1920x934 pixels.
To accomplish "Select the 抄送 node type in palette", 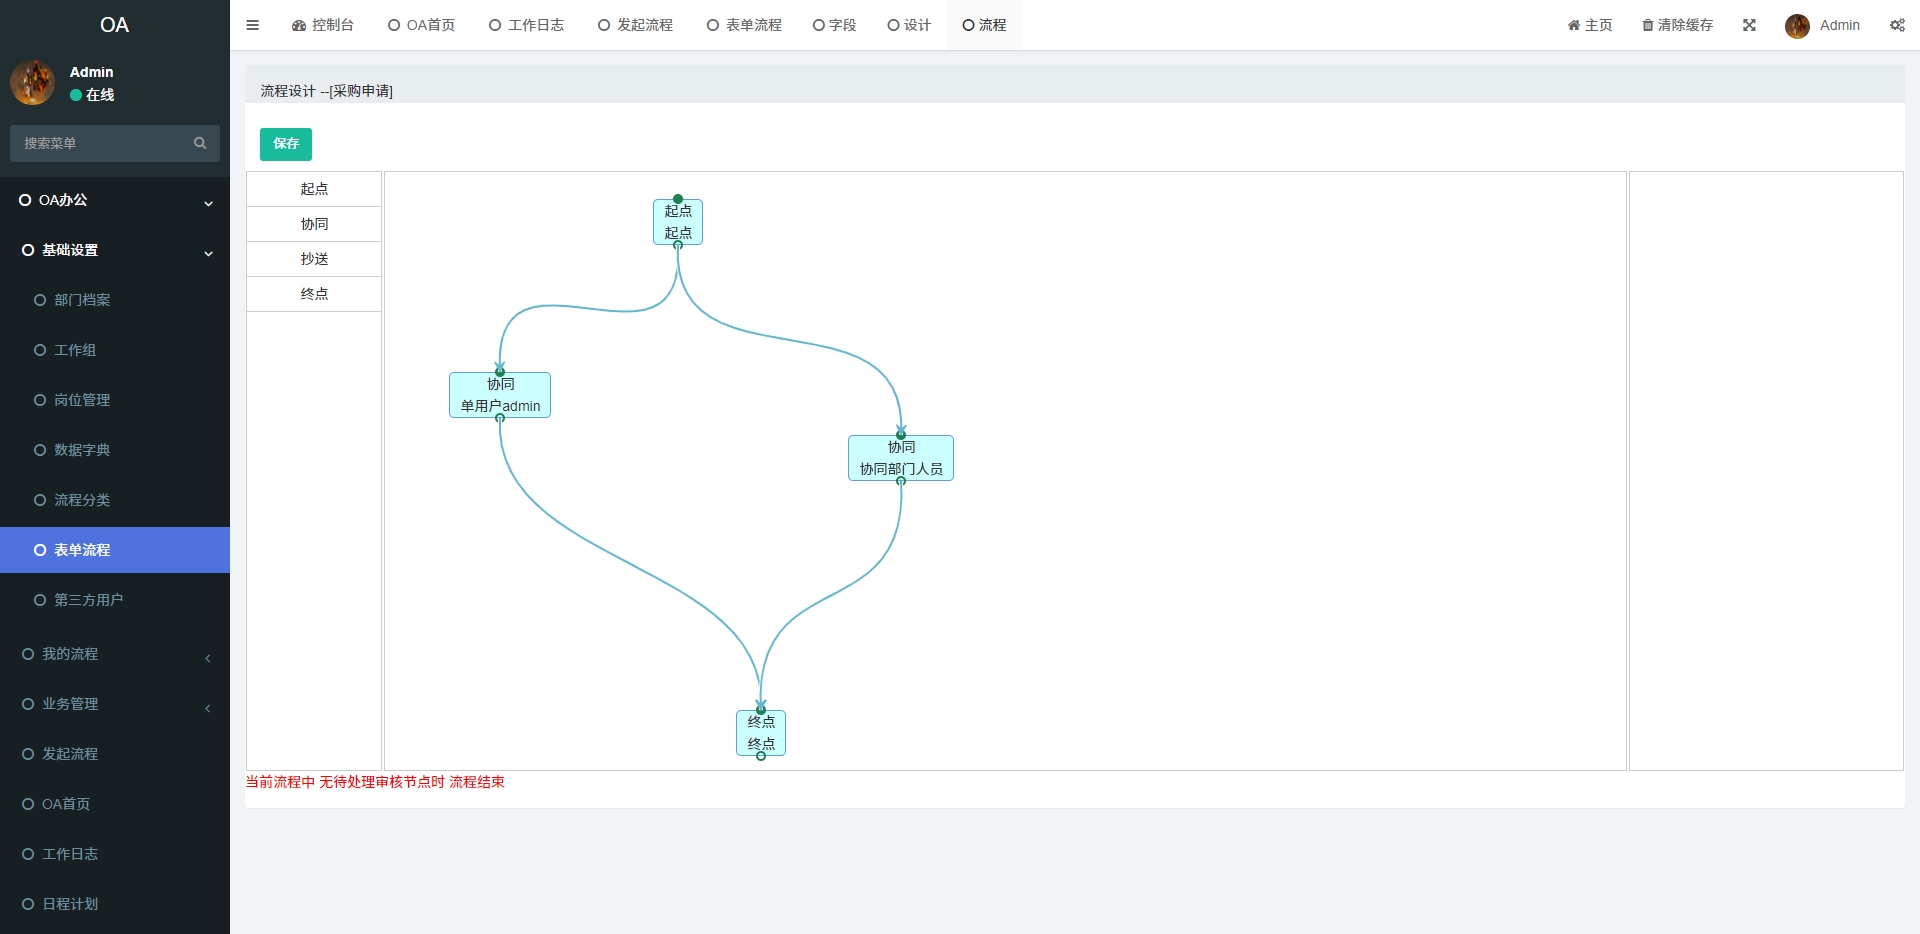I will pos(314,259).
